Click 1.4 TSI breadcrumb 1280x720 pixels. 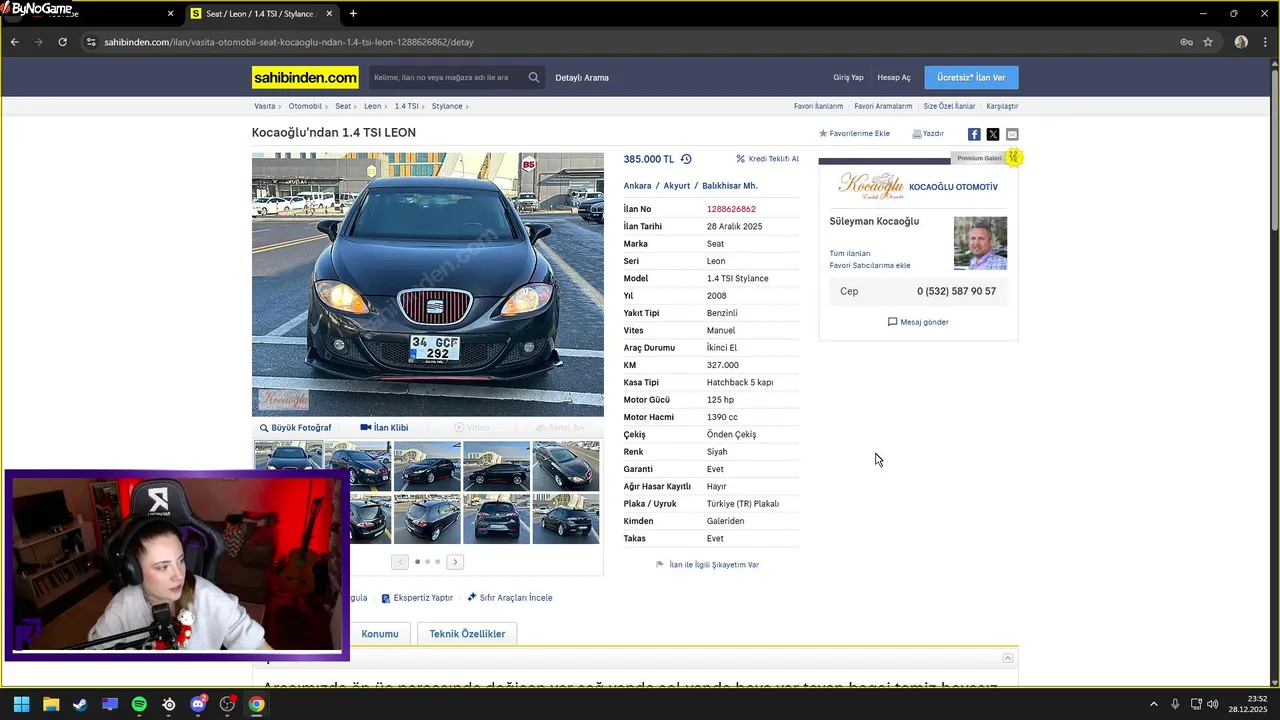(406, 106)
